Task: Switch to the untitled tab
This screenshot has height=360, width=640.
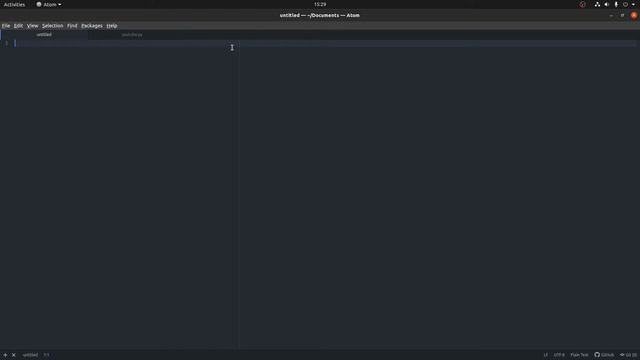Action: click(x=44, y=35)
